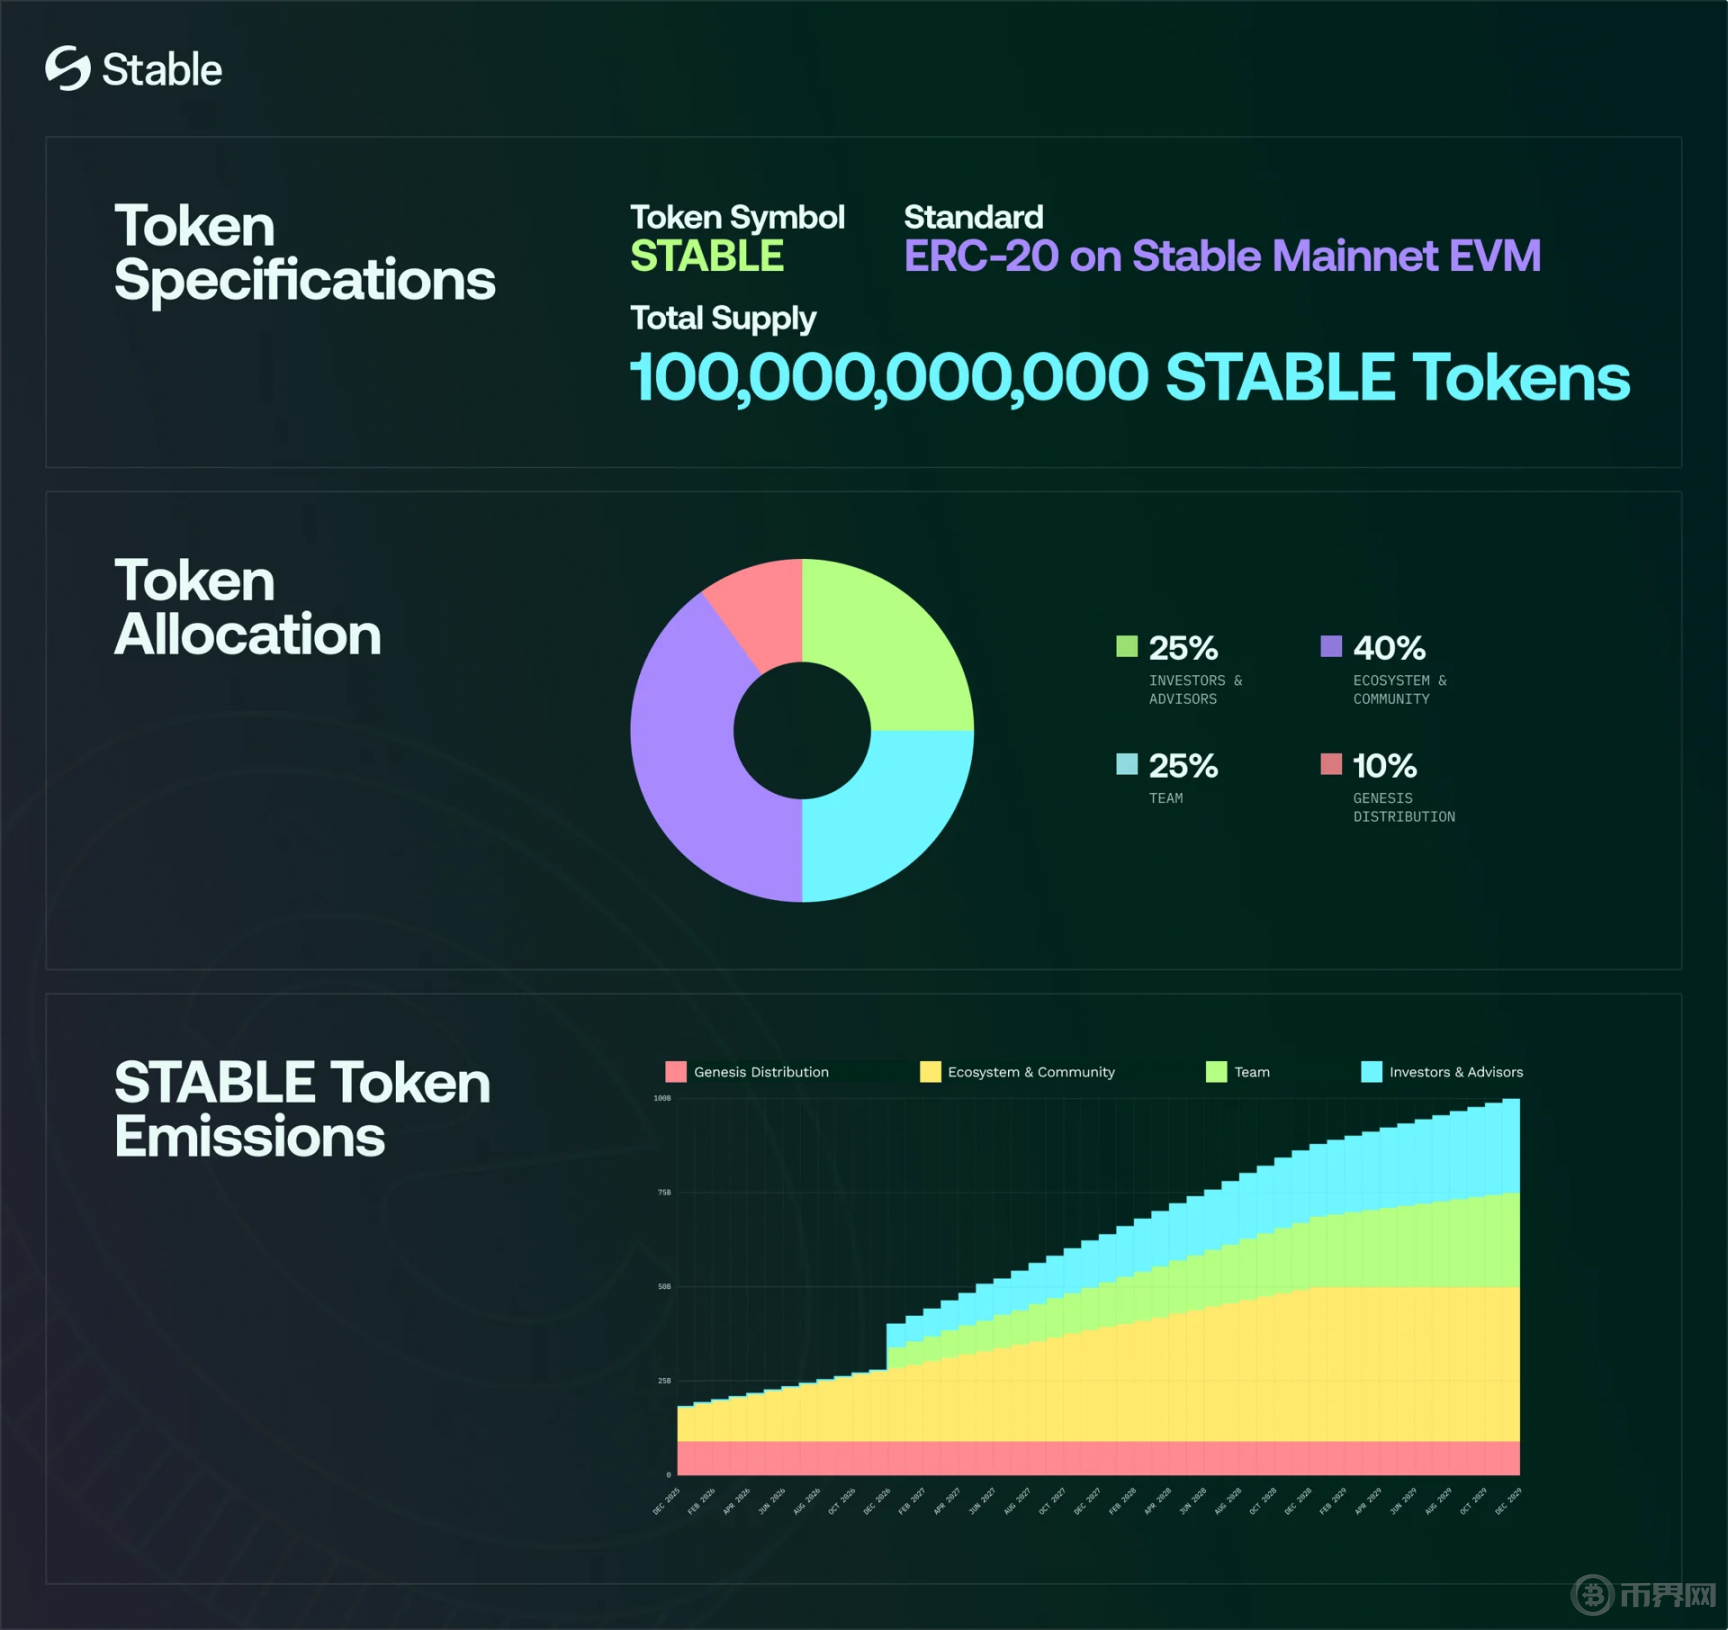Click the pink Genesis Distribution 10% swatch
The image size is (1728, 1630).
tap(1331, 765)
